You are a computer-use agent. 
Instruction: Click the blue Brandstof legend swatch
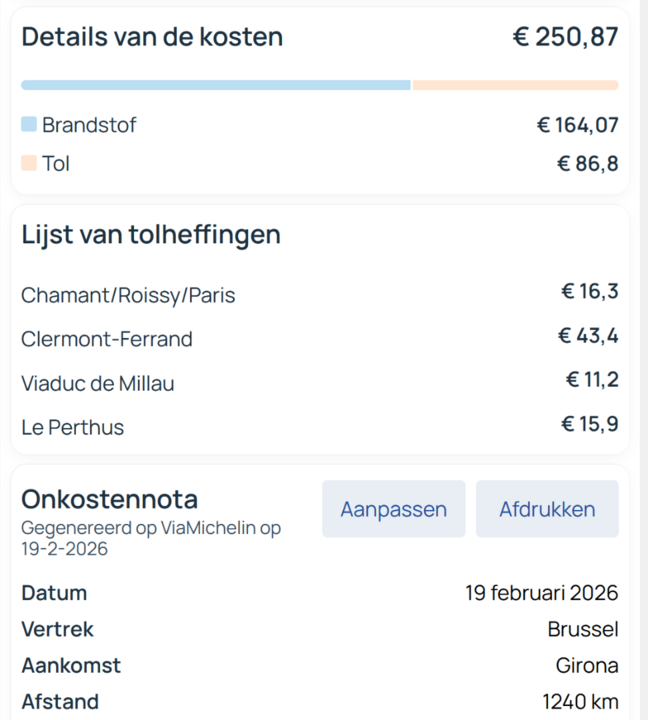click(x=29, y=125)
